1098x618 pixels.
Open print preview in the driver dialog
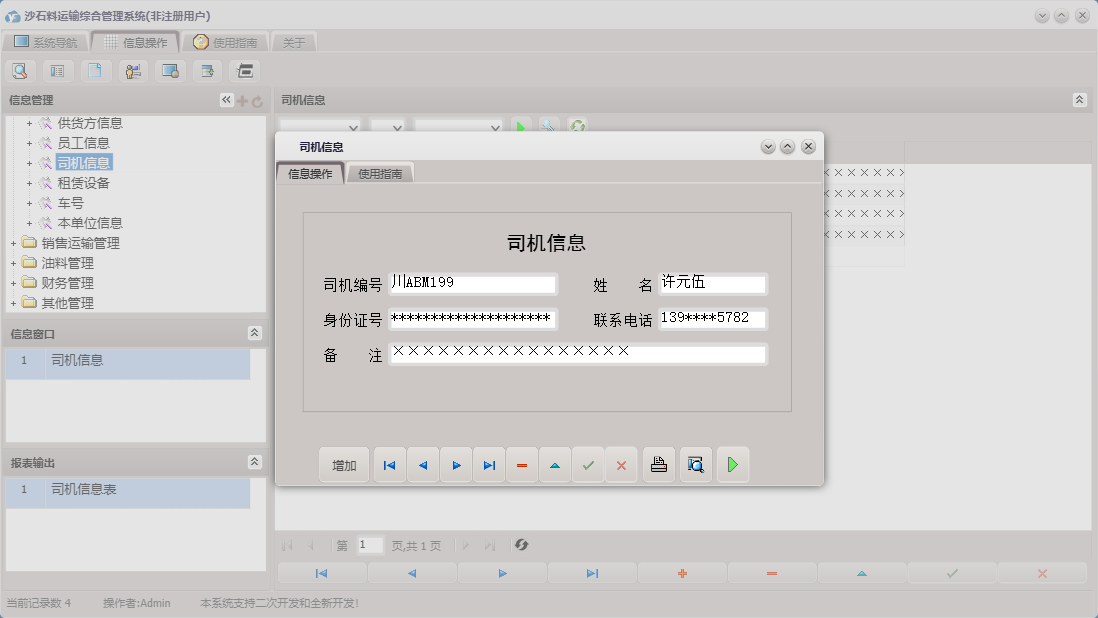click(695, 464)
